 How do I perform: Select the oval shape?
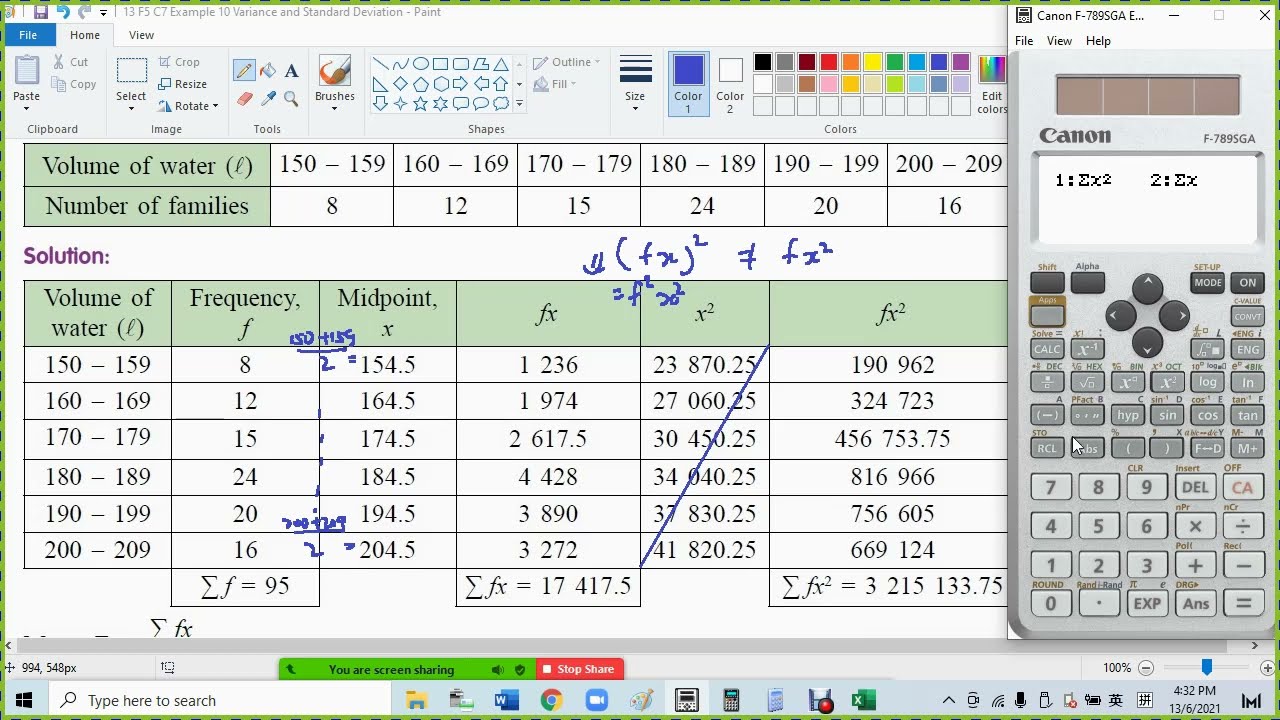pos(420,64)
